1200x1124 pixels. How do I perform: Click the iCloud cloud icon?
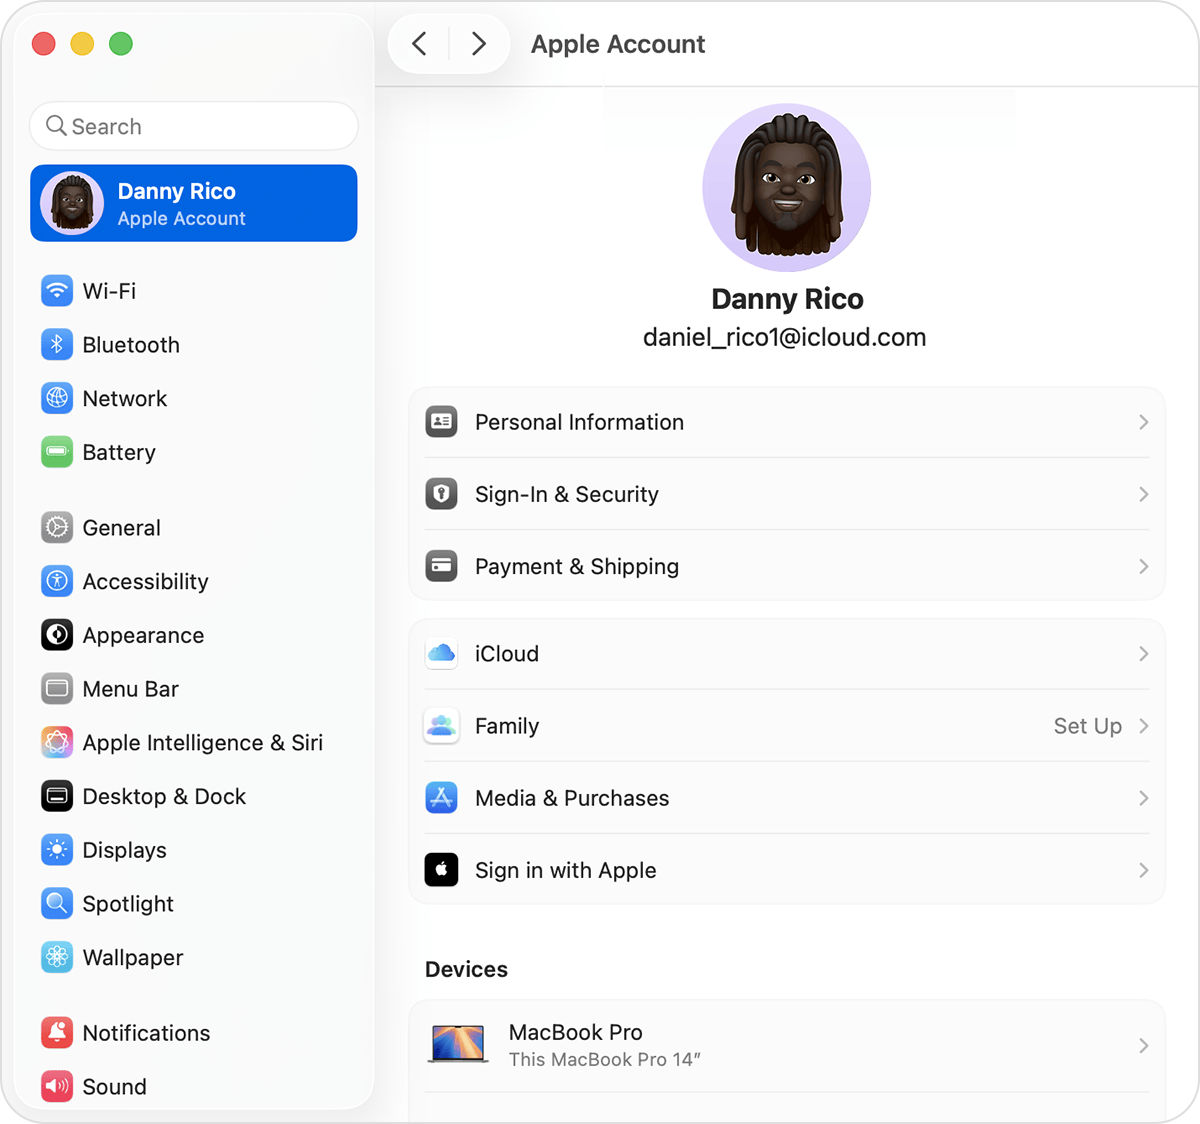[441, 653]
